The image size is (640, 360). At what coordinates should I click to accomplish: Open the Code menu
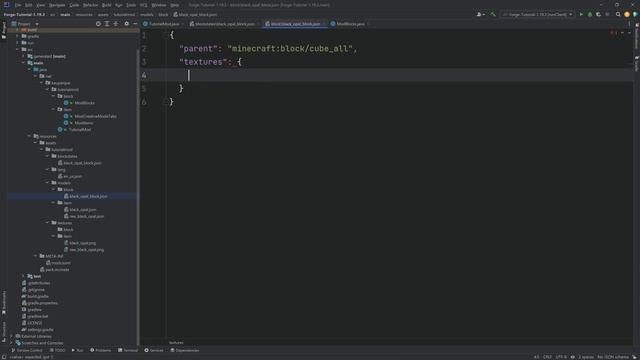[x=74, y=5]
